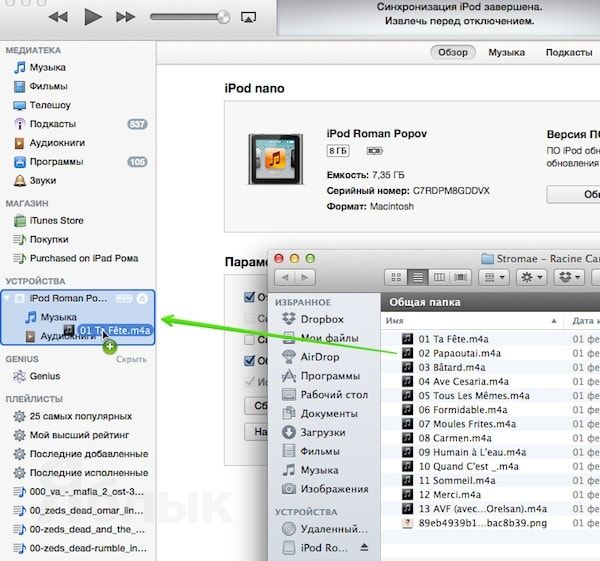Select file 12 Merci.m4a
Screen dimensions: 600x561
click(449, 495)
